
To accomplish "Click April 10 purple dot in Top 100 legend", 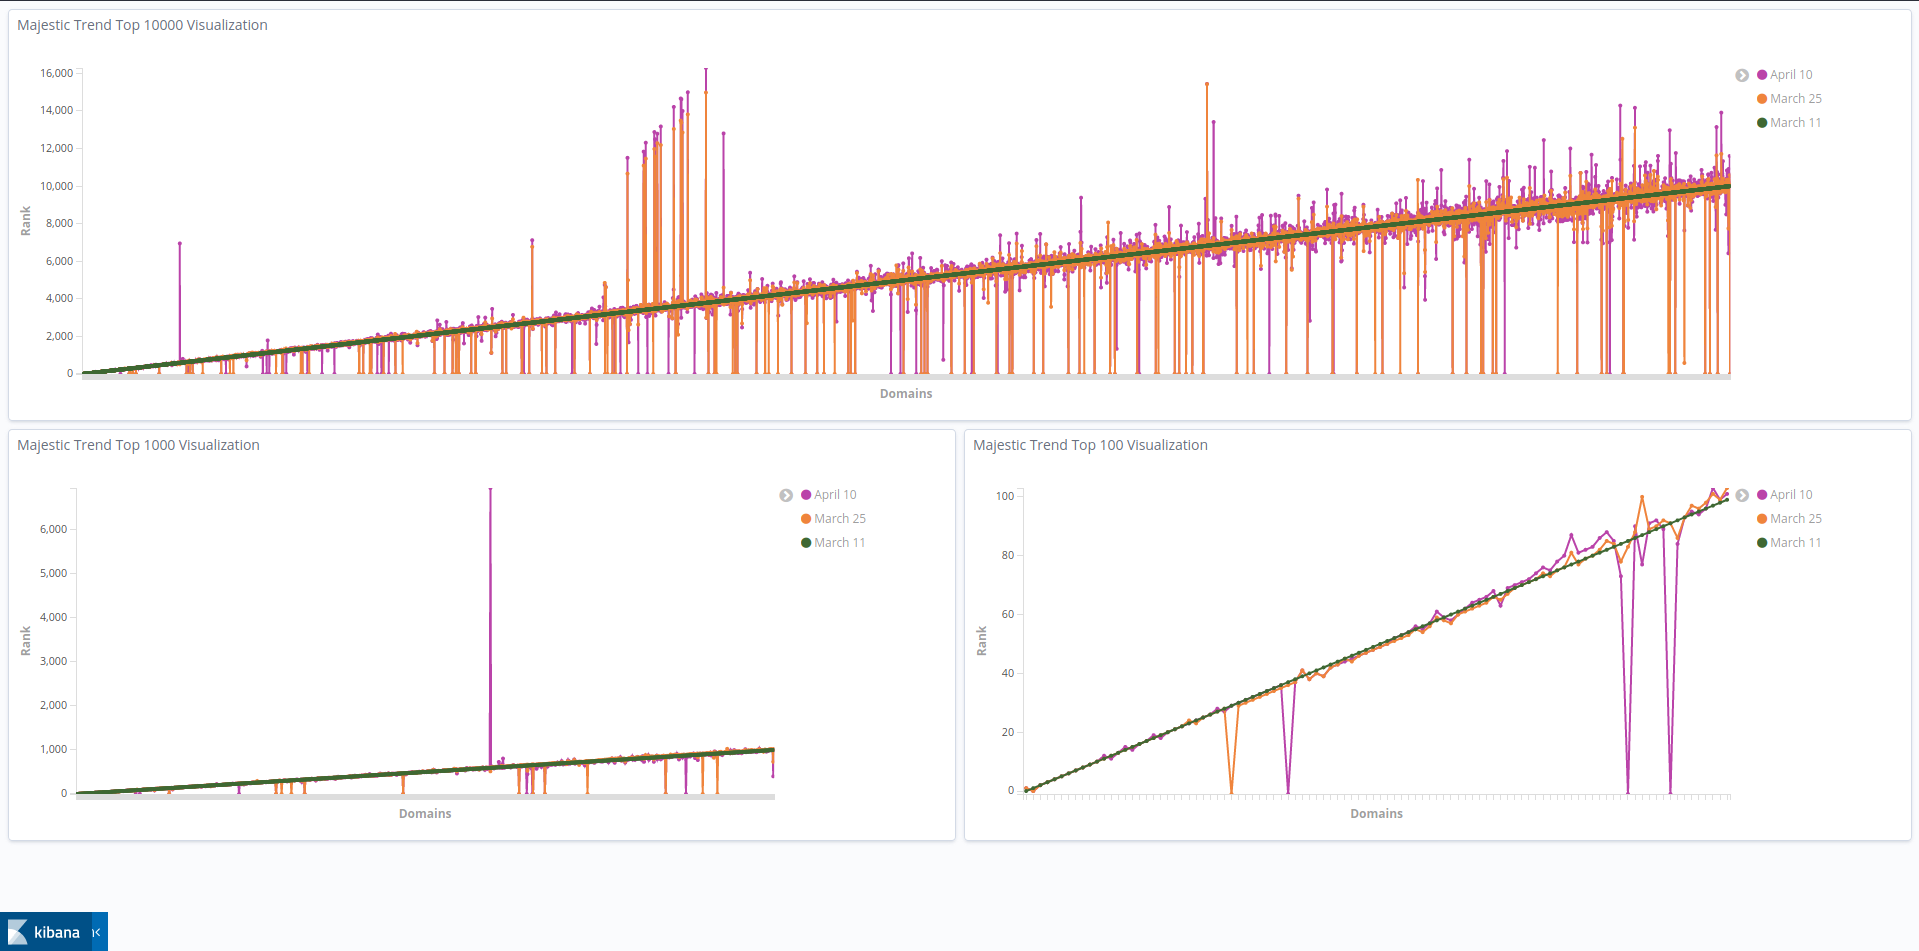I will (1762, 495).
